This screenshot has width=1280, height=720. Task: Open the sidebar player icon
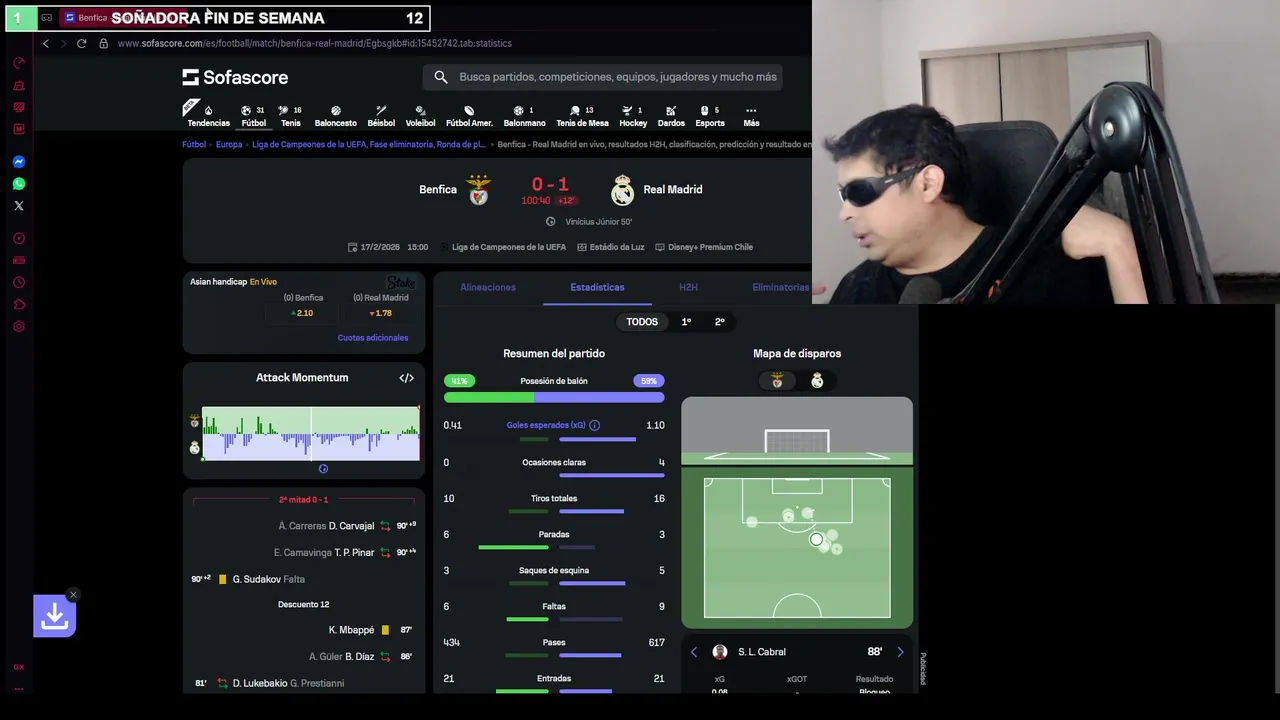tap(18, 238)
